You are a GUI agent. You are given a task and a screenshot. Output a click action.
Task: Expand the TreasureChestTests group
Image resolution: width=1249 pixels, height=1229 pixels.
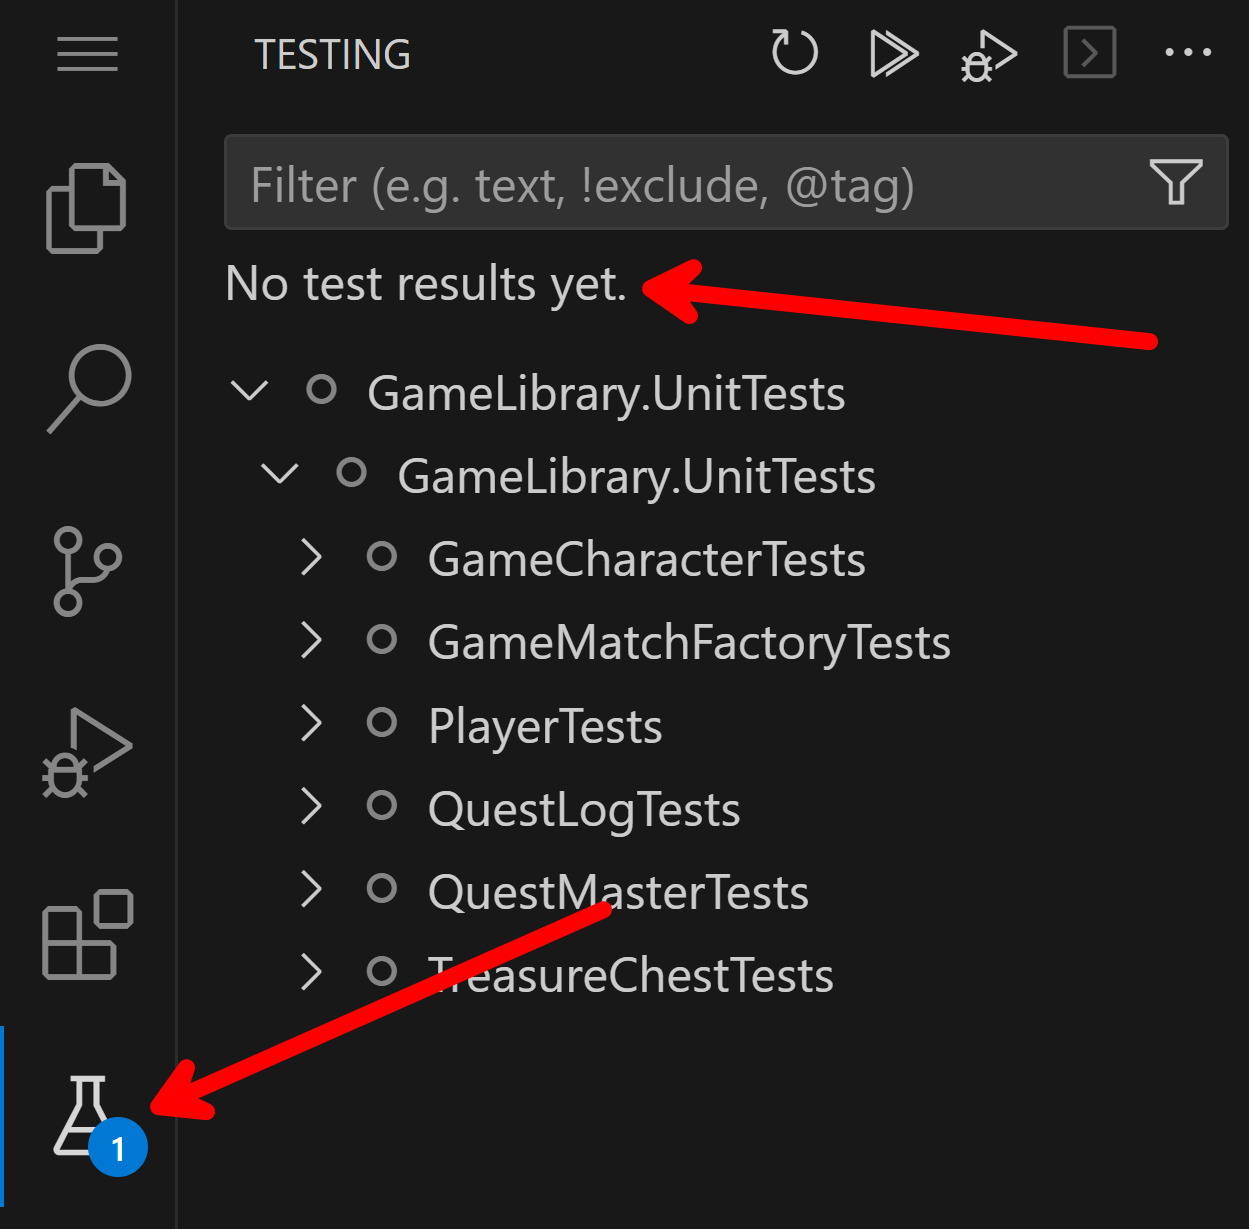point(311,972)
